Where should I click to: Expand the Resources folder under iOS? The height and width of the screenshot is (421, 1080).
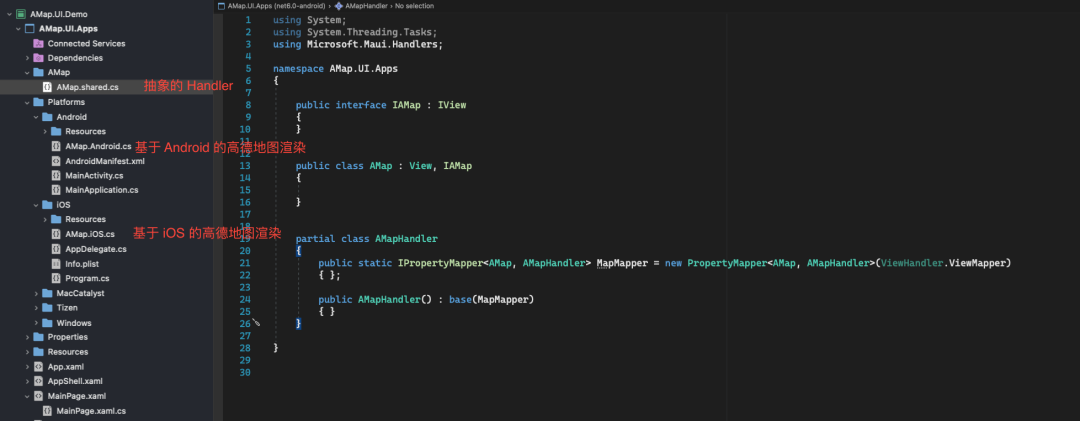(45, 219)
